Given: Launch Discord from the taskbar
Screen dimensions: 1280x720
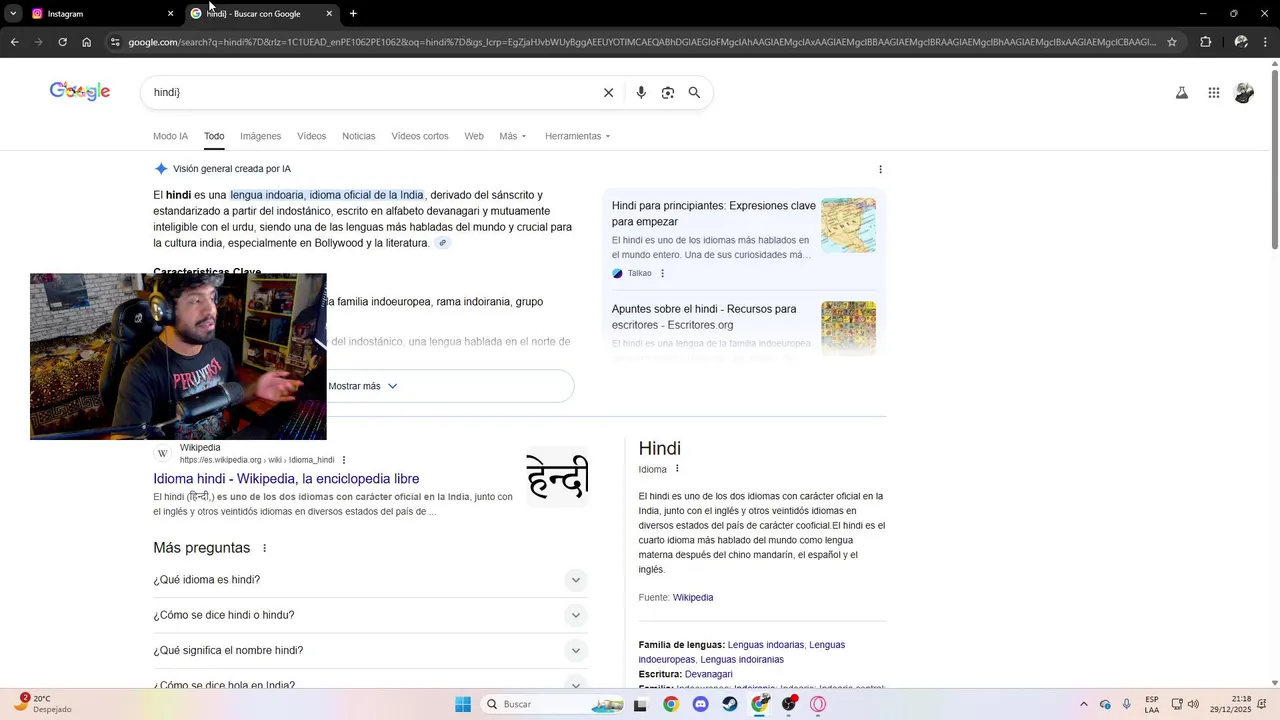Looking at the screenshot, I should click(x=700, y=704).
